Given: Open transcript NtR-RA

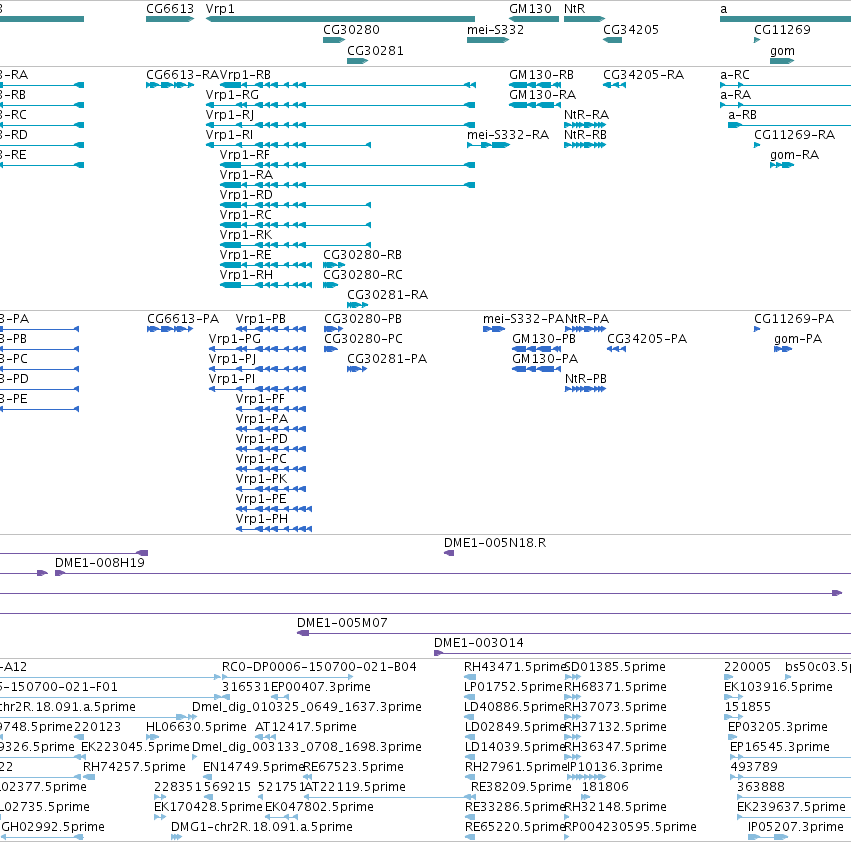Looking at the screenshot, I should (x=586, y=115).
